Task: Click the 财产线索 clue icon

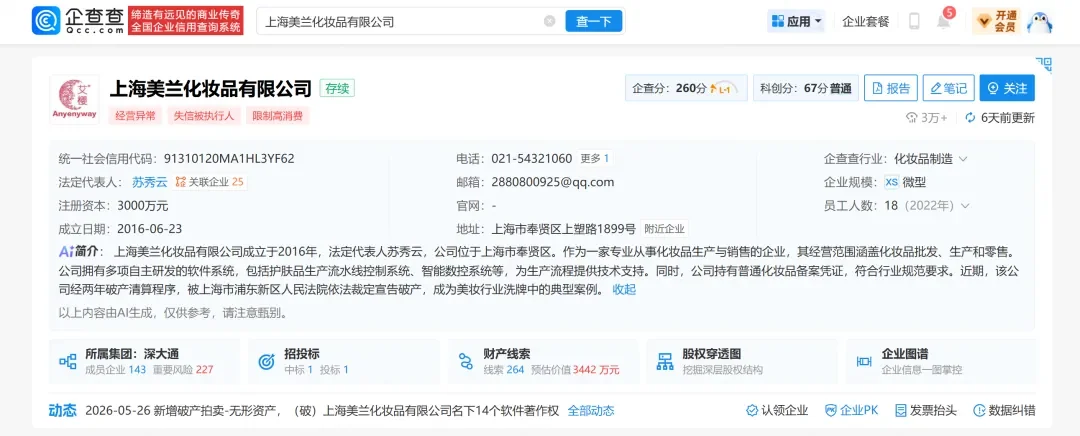Action: pos(466,362)
